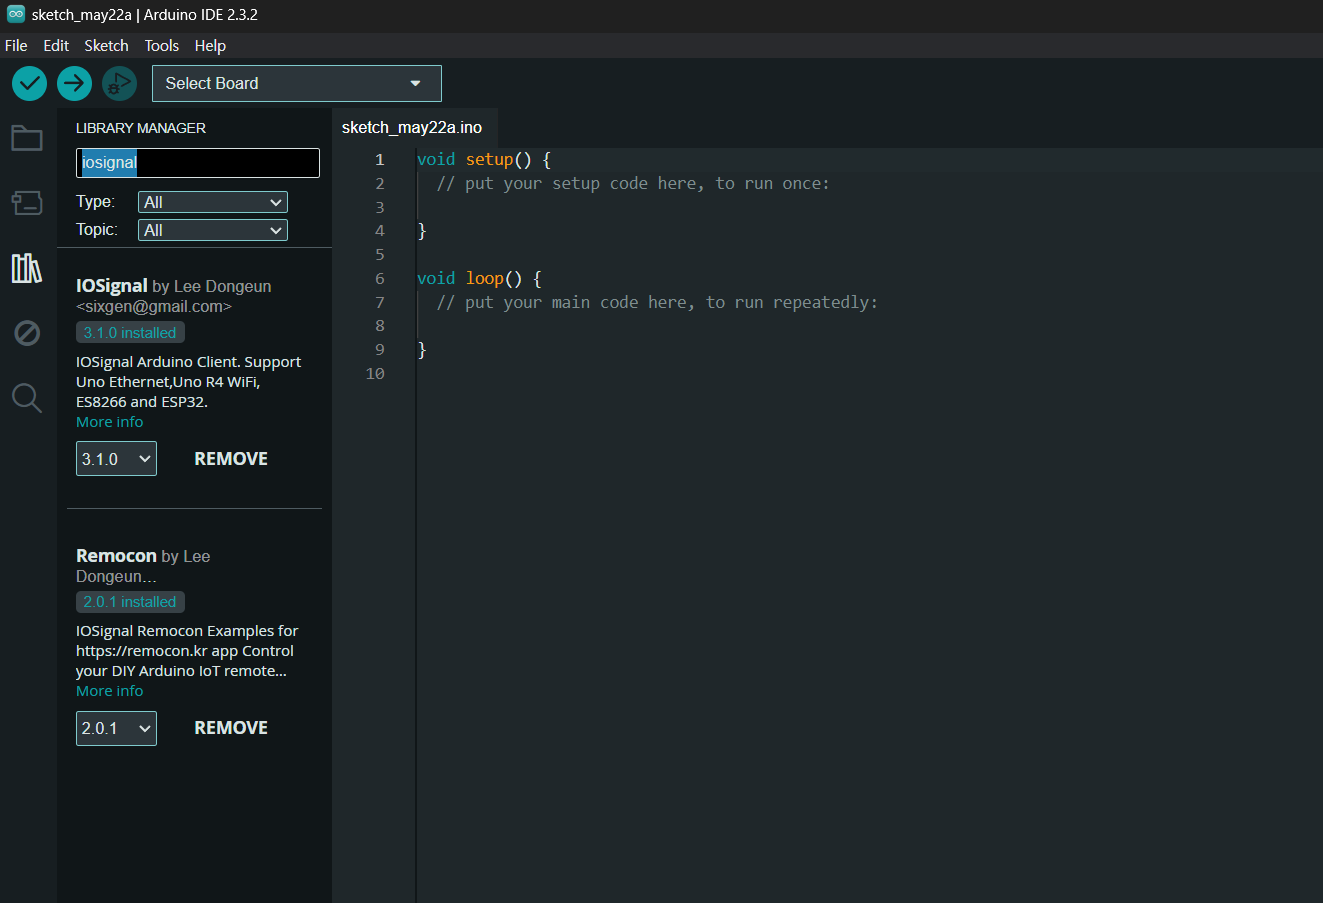This screenshot has height=903, width=1323.
Task: Open the Sketch menu
Action: [106, 46]
